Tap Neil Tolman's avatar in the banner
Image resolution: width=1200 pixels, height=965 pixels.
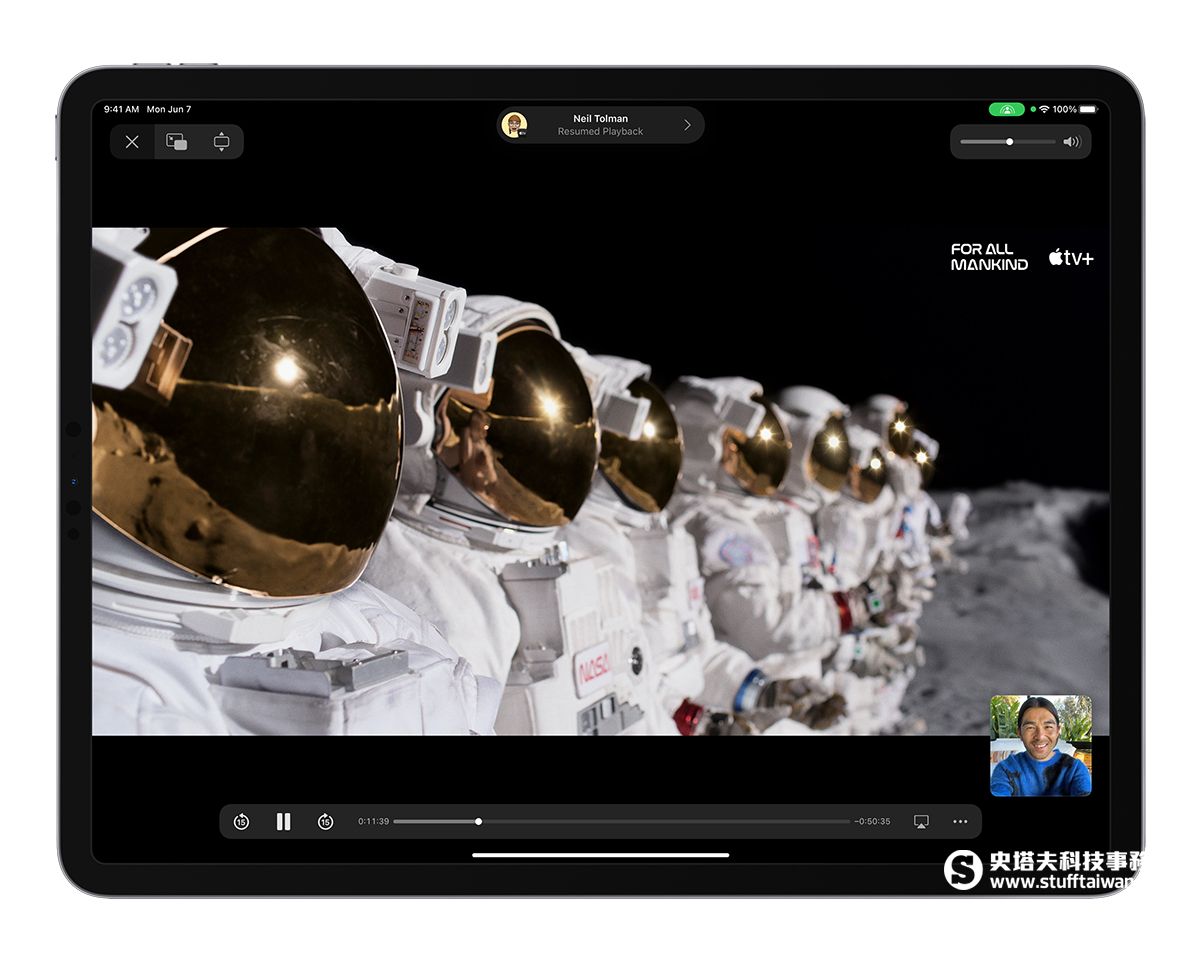coord(515,125)
